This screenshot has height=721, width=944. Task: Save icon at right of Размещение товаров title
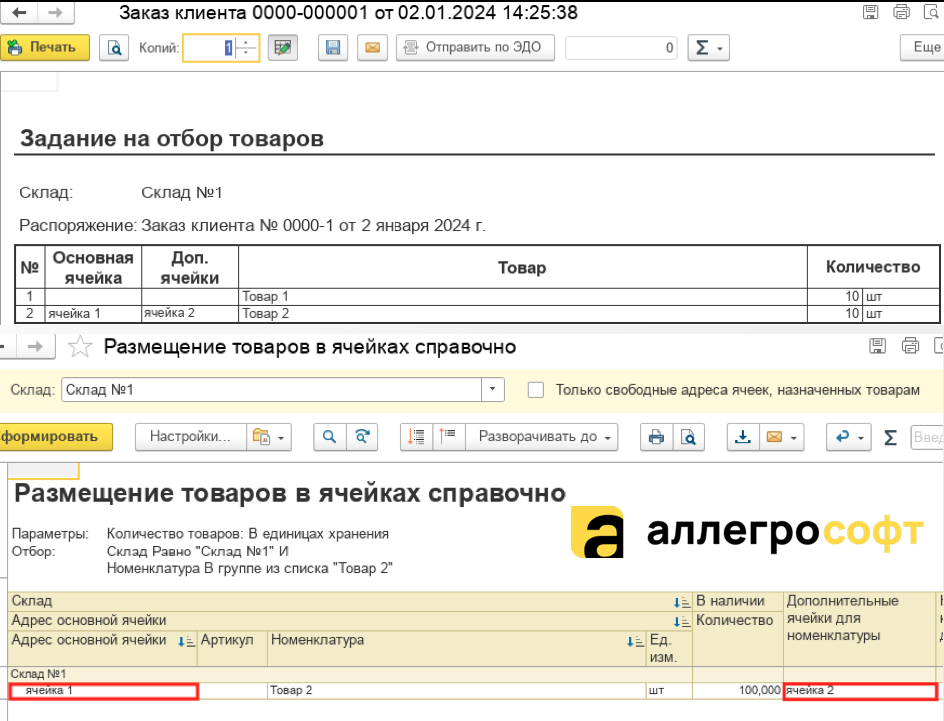pos(878,346)
